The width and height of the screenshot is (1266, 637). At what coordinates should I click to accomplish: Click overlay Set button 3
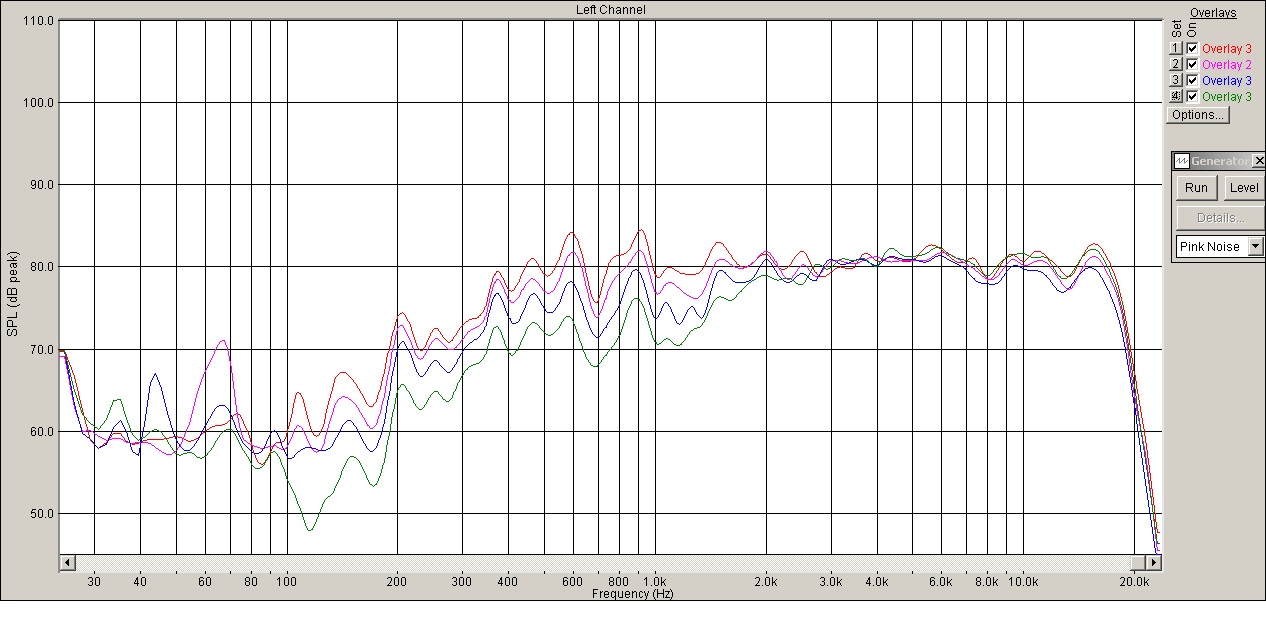(x=1176, y=80)
